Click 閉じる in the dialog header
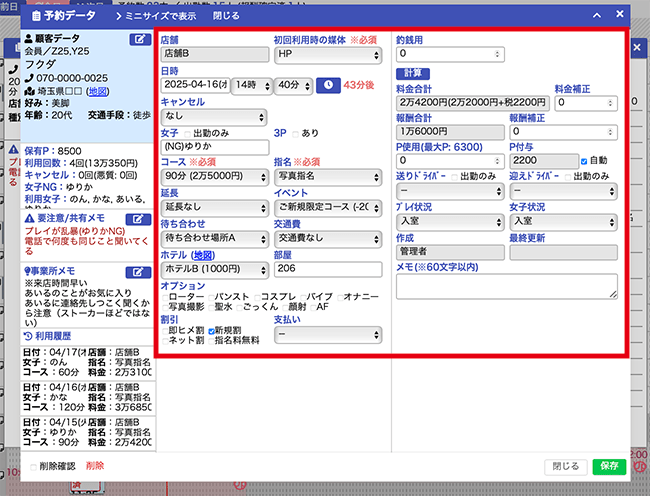 tap(226, 16)
